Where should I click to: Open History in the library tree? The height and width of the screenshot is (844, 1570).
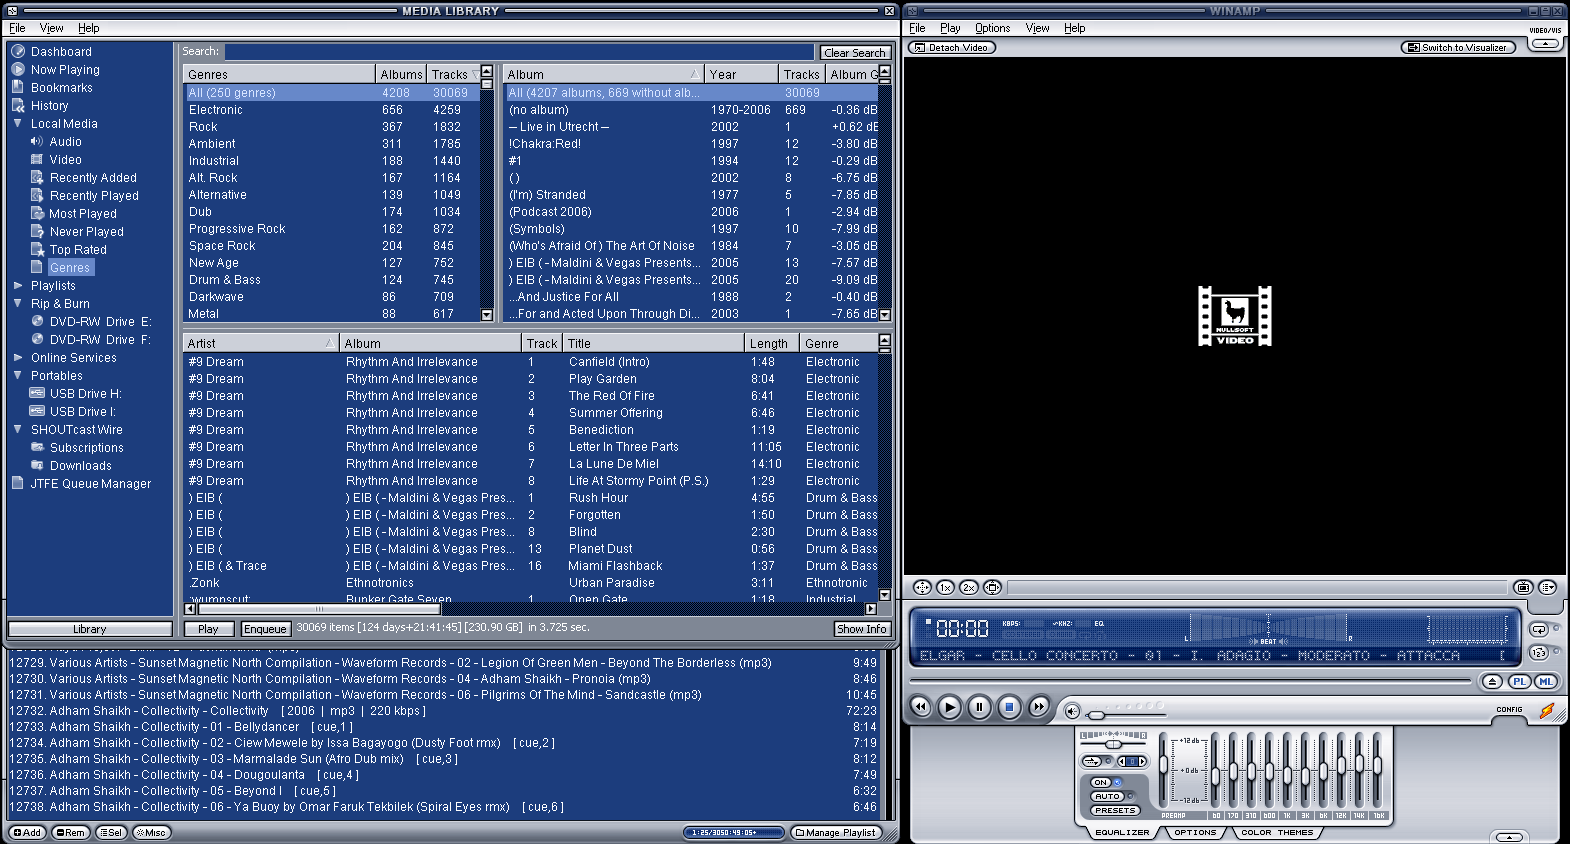(x=49, y=106)
